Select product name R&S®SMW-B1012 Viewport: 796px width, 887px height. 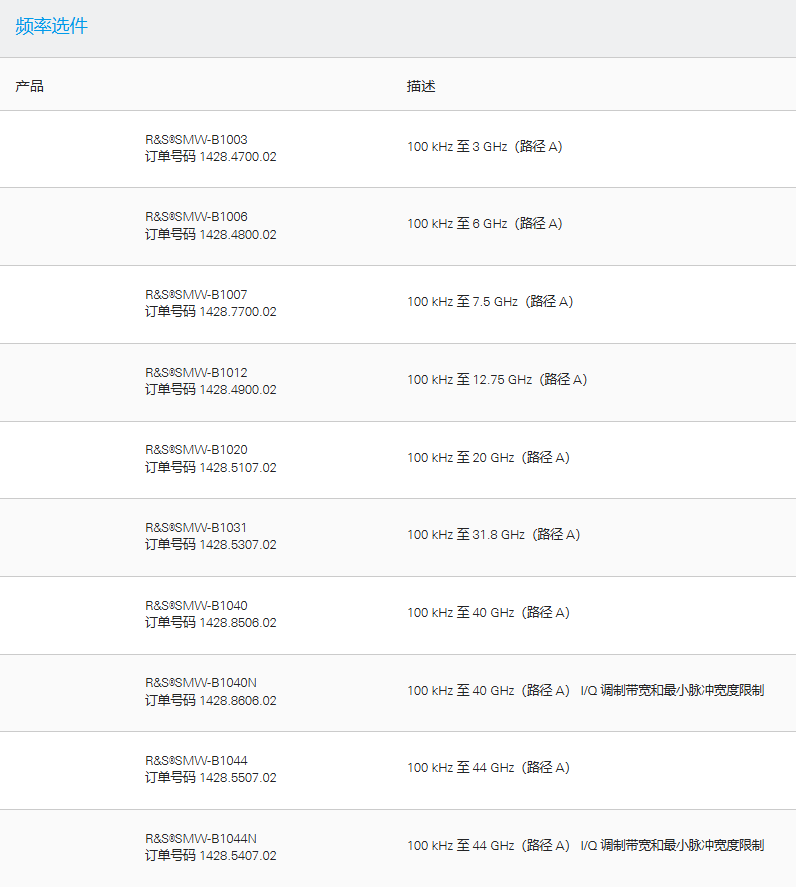[x=196, y=373]
